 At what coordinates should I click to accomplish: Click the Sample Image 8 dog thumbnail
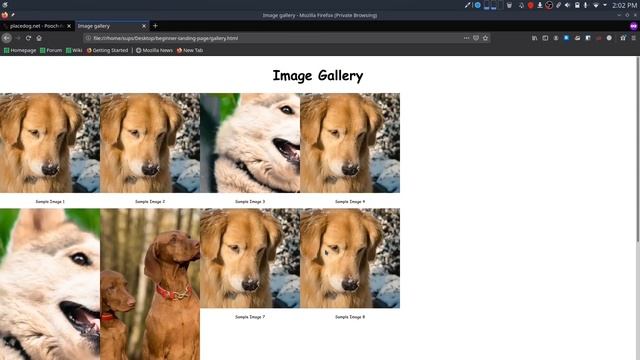point(350,258)
